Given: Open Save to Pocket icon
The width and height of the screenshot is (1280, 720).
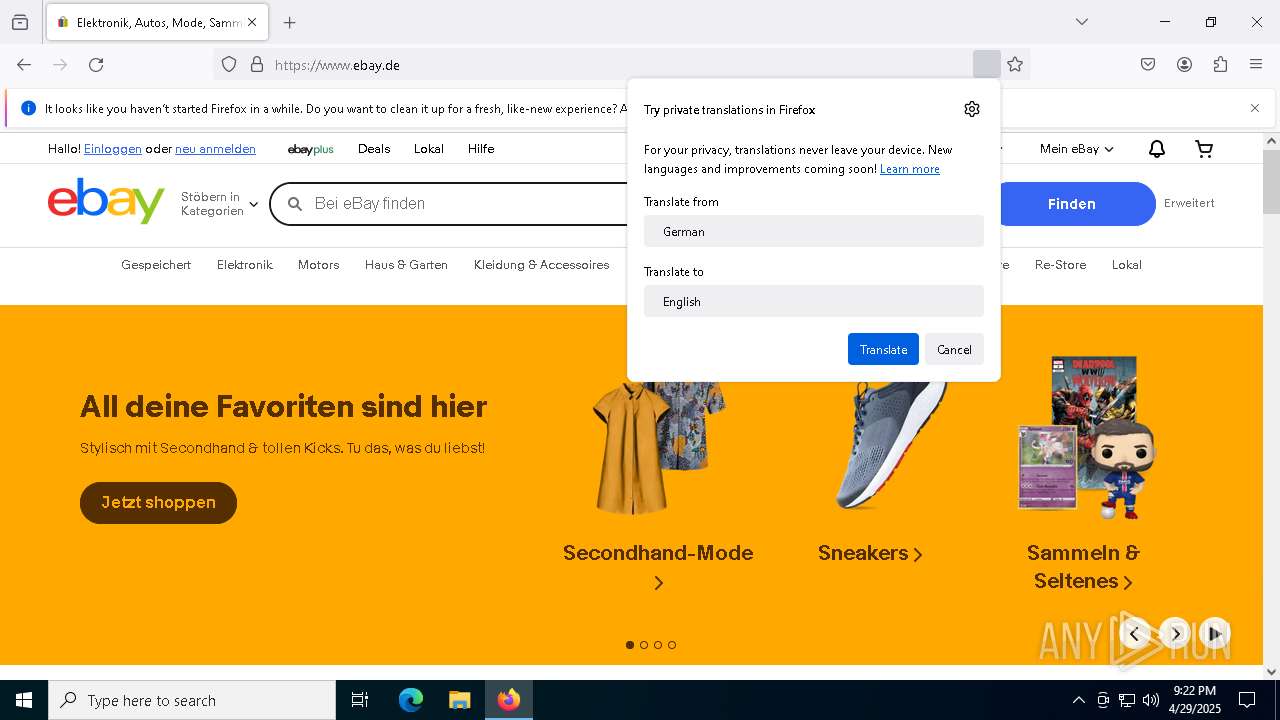Looking at the screenshot, I should point(1148,65).
